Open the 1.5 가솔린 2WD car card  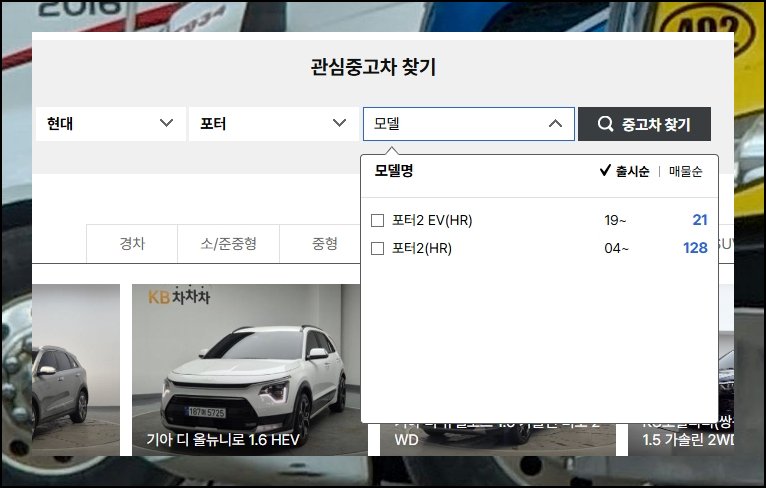click(x=681, y=370)
